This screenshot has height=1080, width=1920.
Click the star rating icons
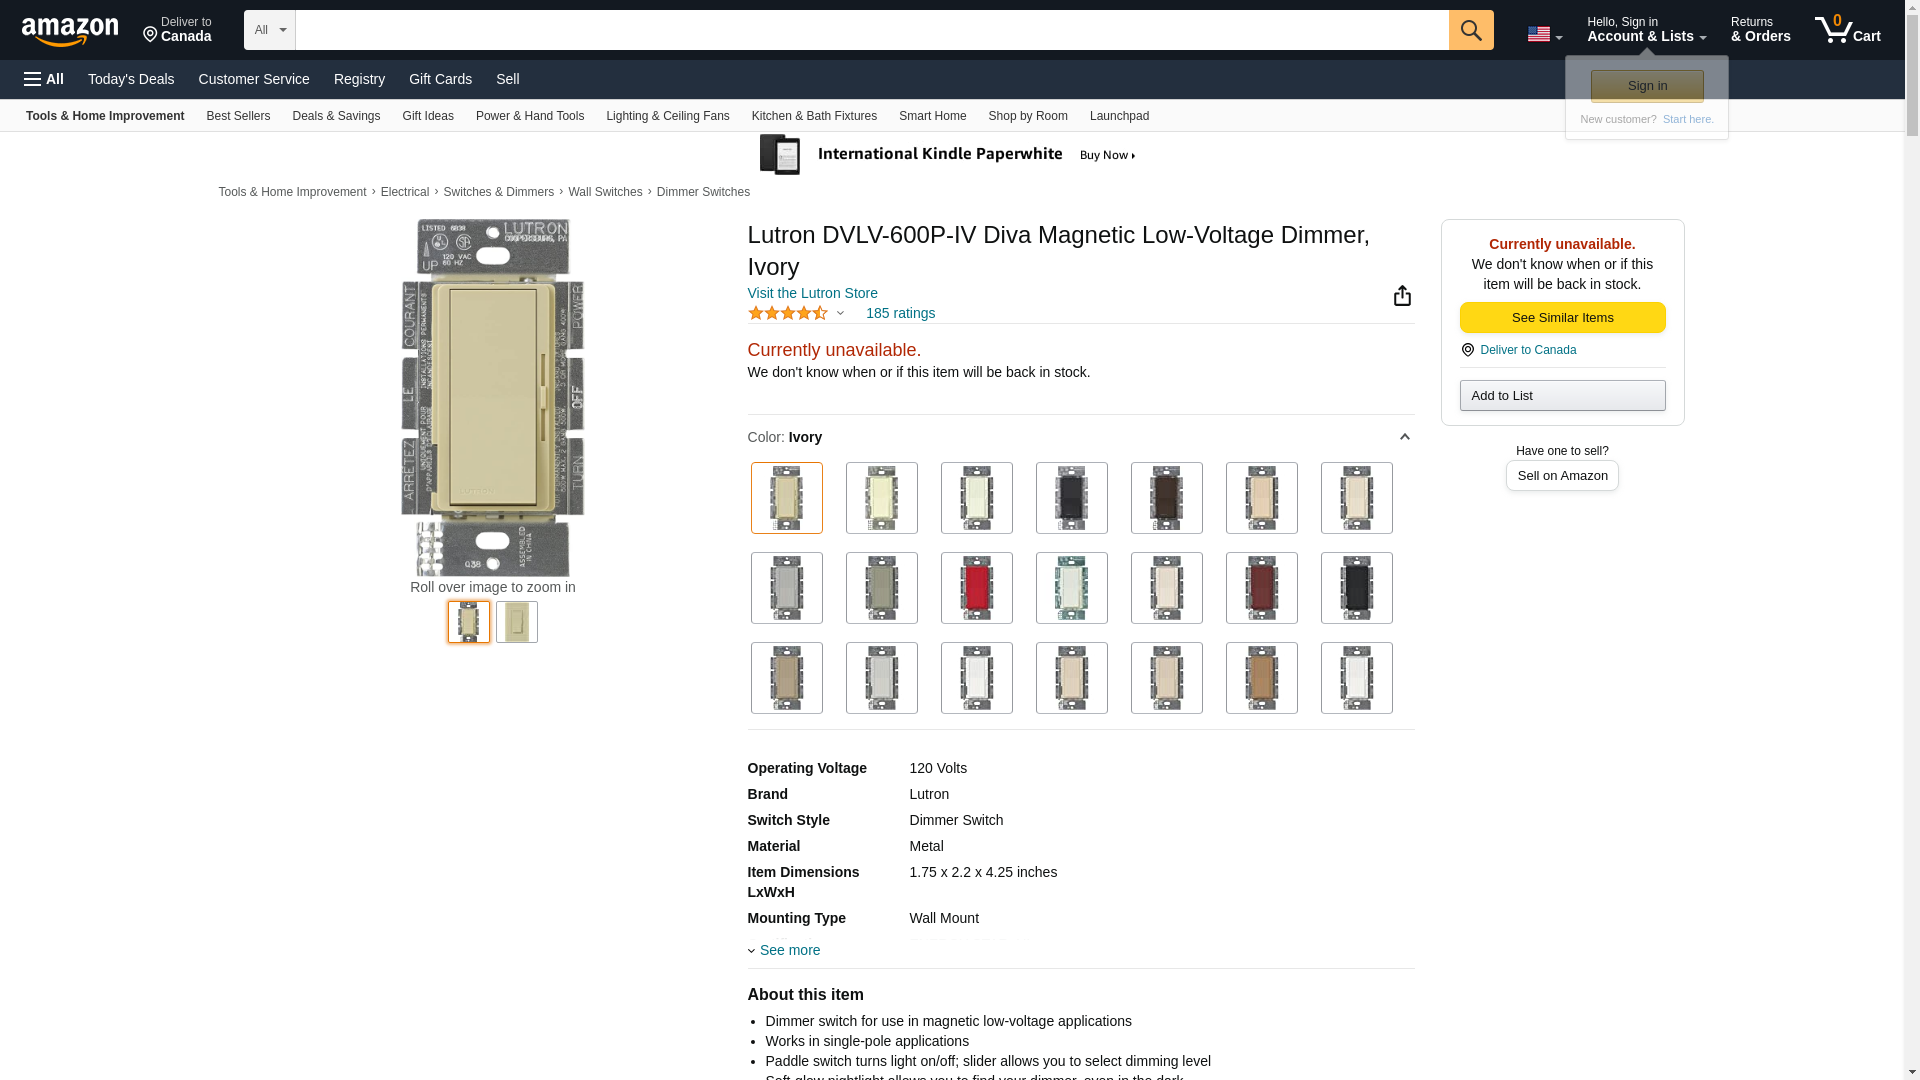(x=788, y=314)
